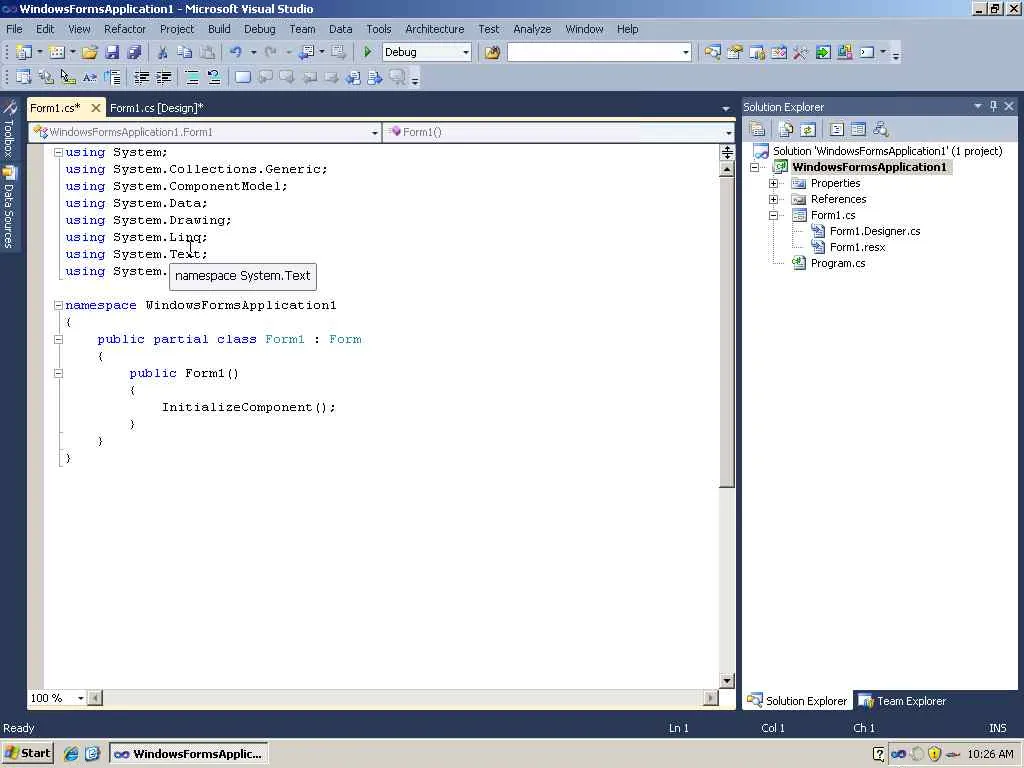This screenshot has width=1024, height=768.
Task: Click the Windows Start button
Action: click(27, 754)
